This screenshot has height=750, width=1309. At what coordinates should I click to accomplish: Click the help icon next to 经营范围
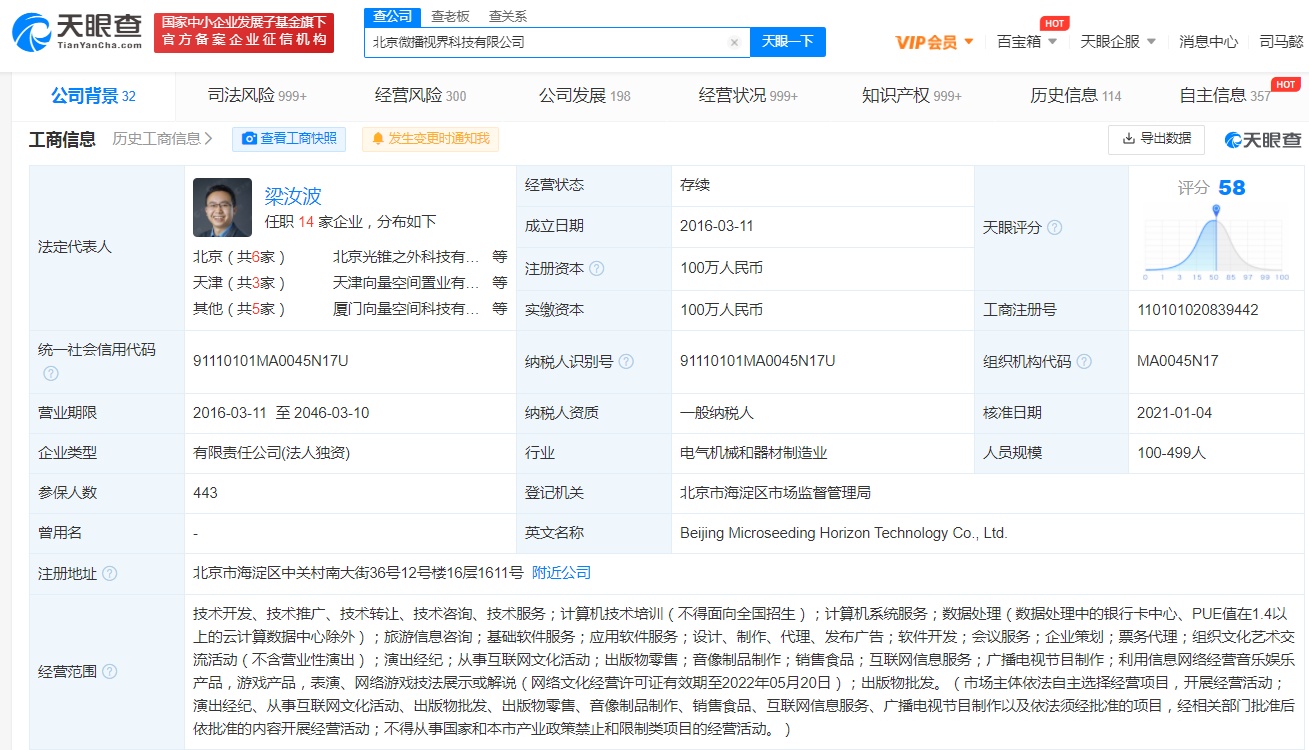110,671
